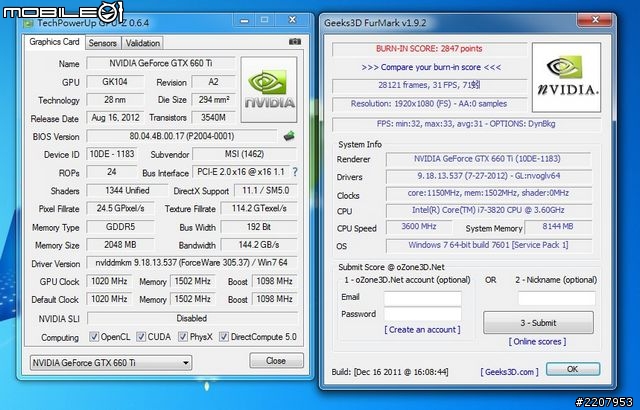Click the NVIDIA logo in GPU-Z
This screenshot has width=640, height=410.
(269, 90)
